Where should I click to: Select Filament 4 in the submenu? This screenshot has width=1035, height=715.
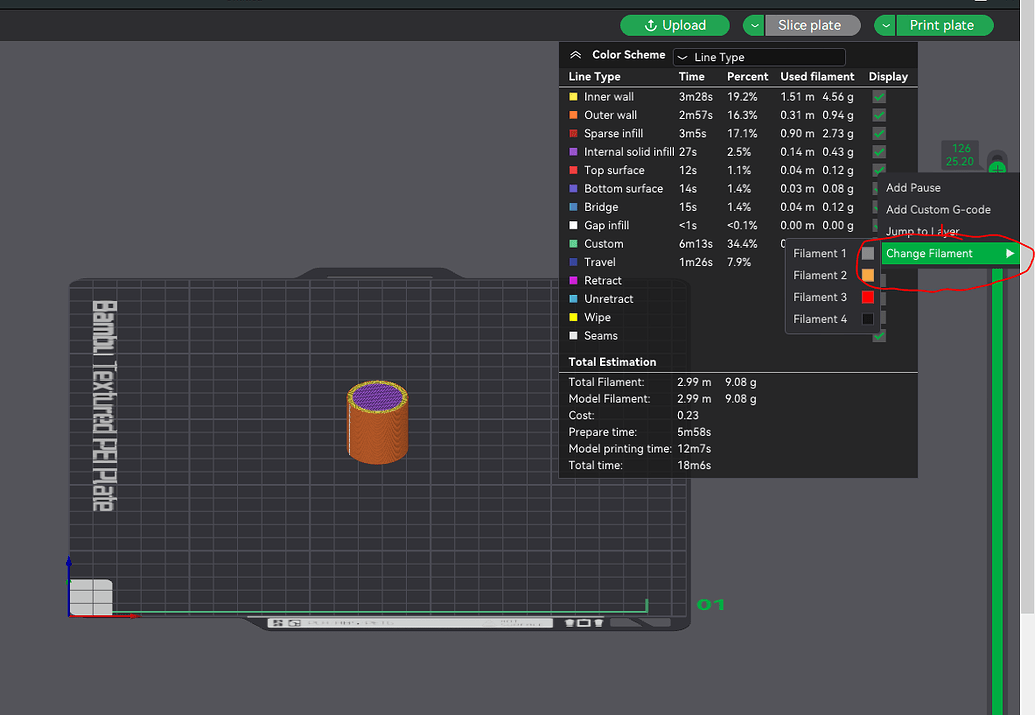[832, 319]
